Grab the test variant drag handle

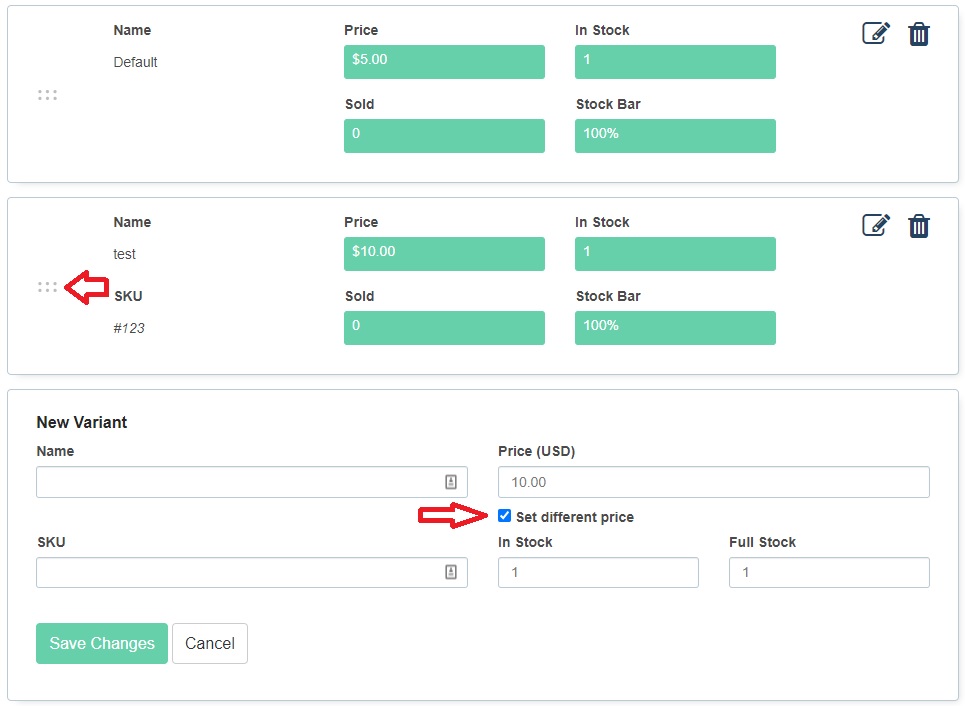pyautogui.click(x=47, y=287)
